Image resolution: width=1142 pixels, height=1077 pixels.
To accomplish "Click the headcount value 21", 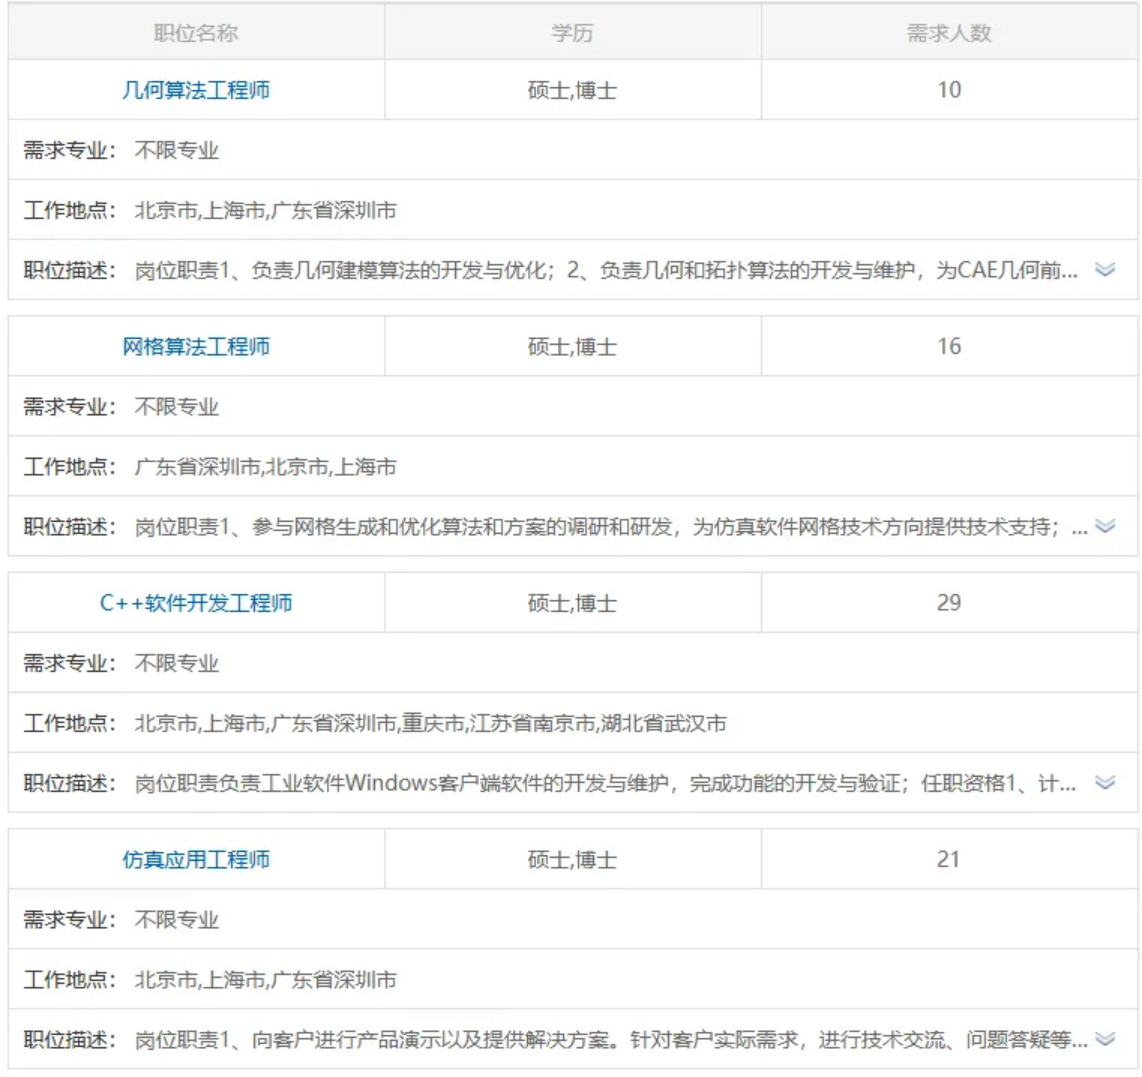I will tap(948, 860).
